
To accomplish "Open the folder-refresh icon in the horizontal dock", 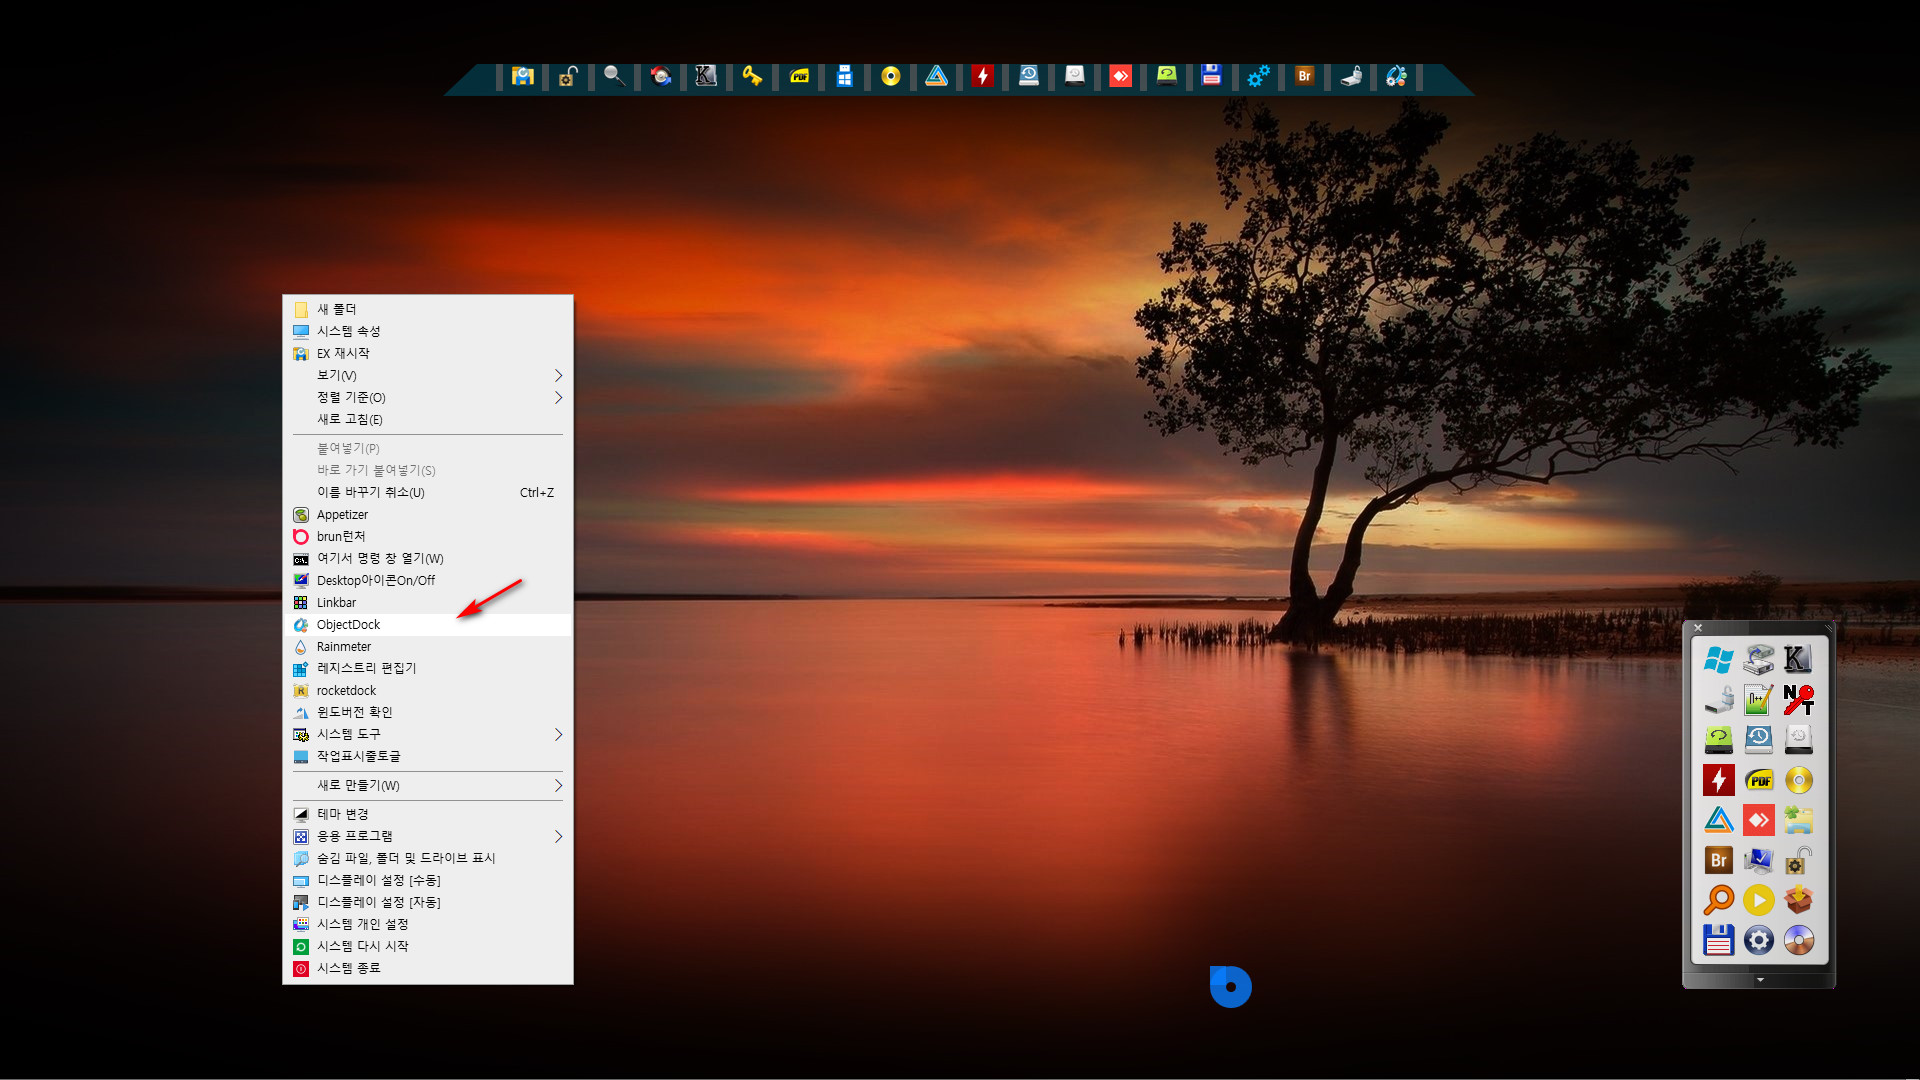I will coord(522,76).
